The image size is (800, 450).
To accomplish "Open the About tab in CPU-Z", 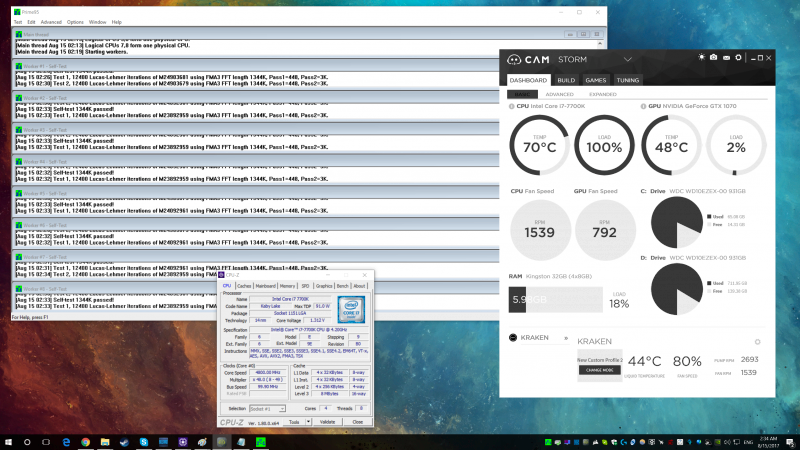I will (359, 286).
